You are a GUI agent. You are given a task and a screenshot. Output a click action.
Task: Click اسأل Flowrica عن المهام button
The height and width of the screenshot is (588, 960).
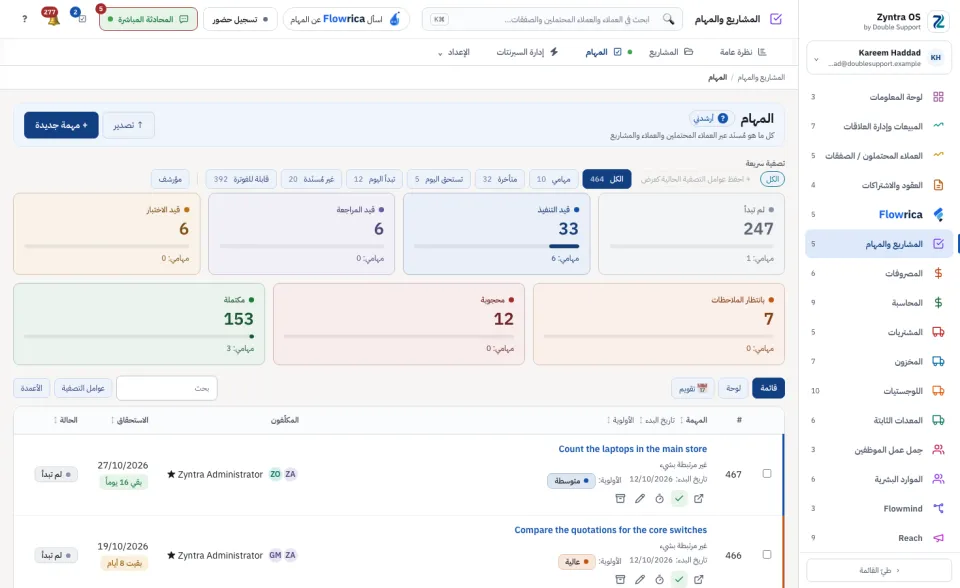(x=346, y=19)
